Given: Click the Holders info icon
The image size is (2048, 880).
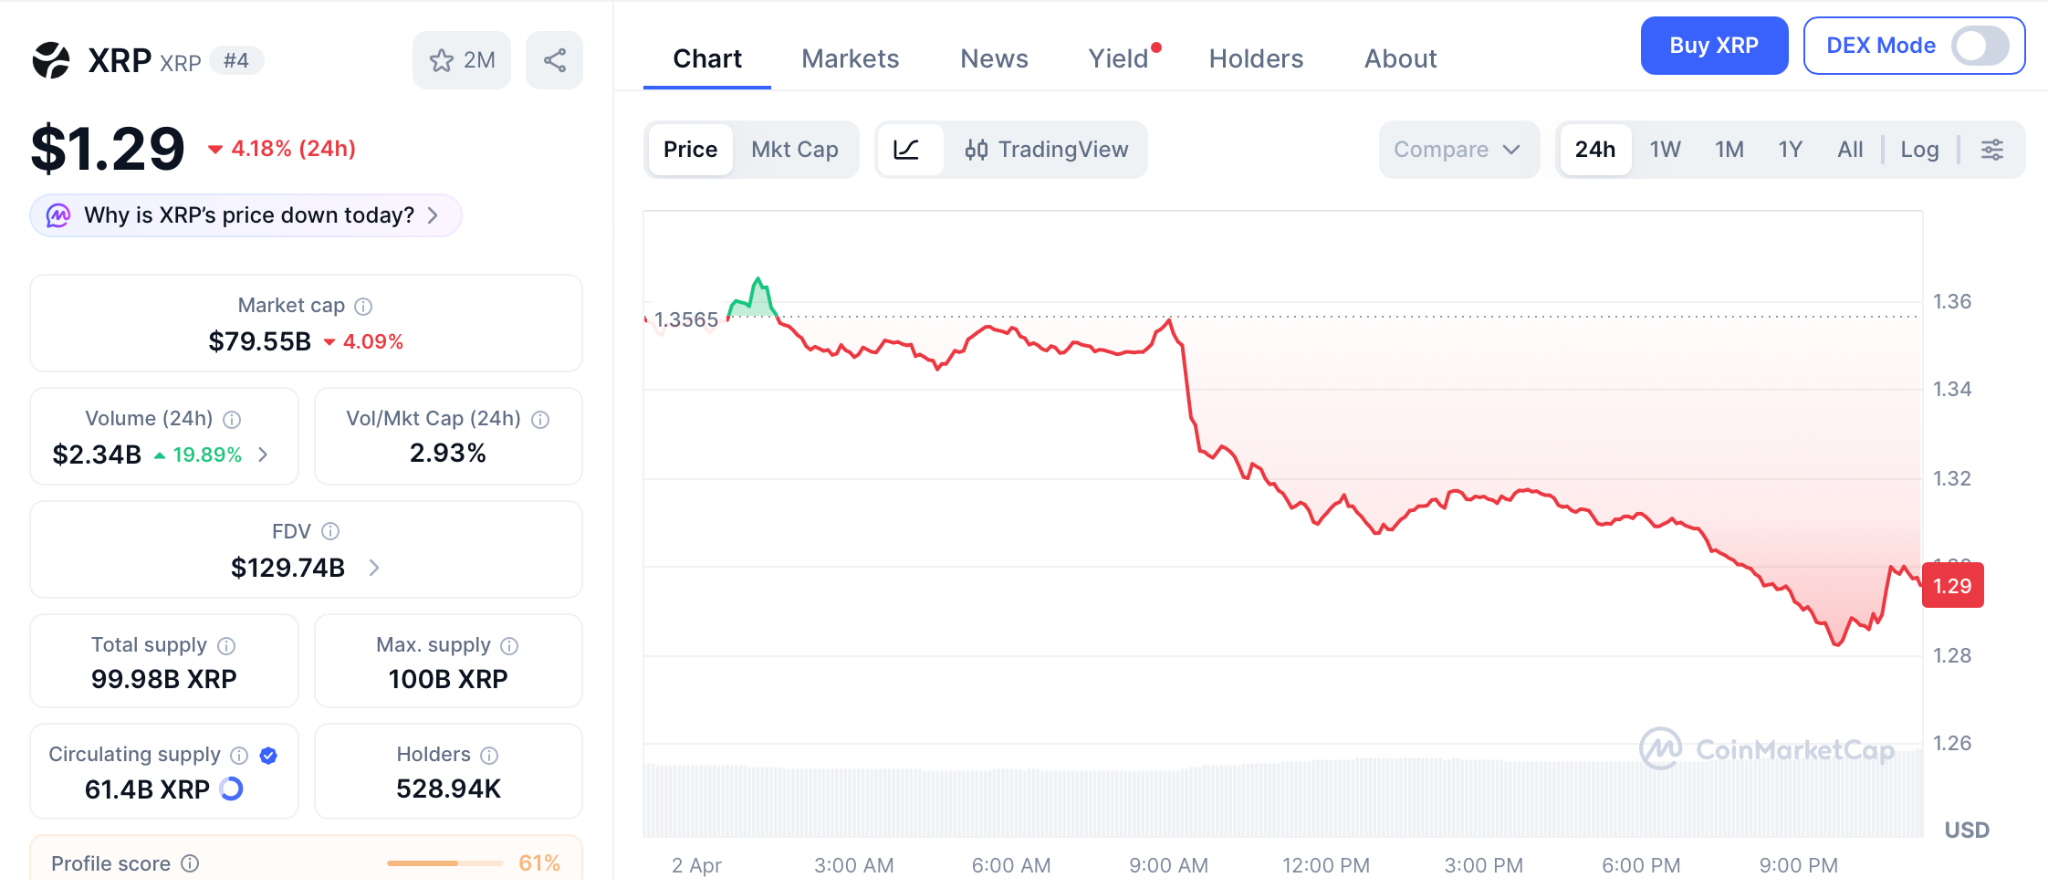Looking at the screenshot, I should point(489,755).
